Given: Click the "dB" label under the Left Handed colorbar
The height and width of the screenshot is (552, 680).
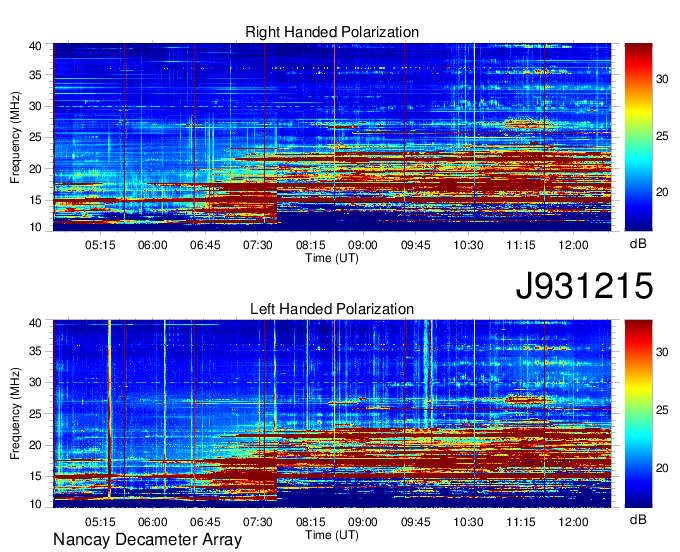Looking at the screenshot, I should click(x=638, y=519).
